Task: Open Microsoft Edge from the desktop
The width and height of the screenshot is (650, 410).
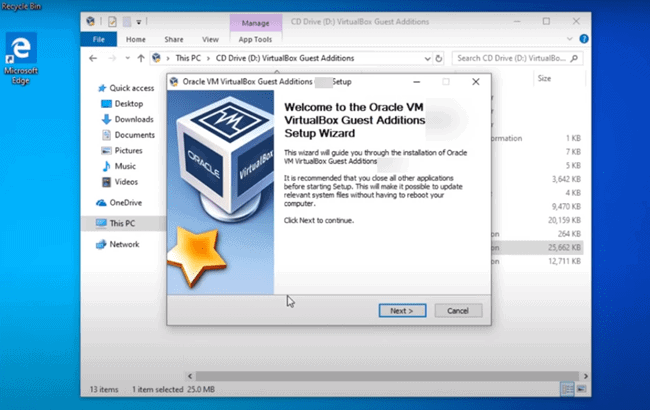Action: pos(21,53)
